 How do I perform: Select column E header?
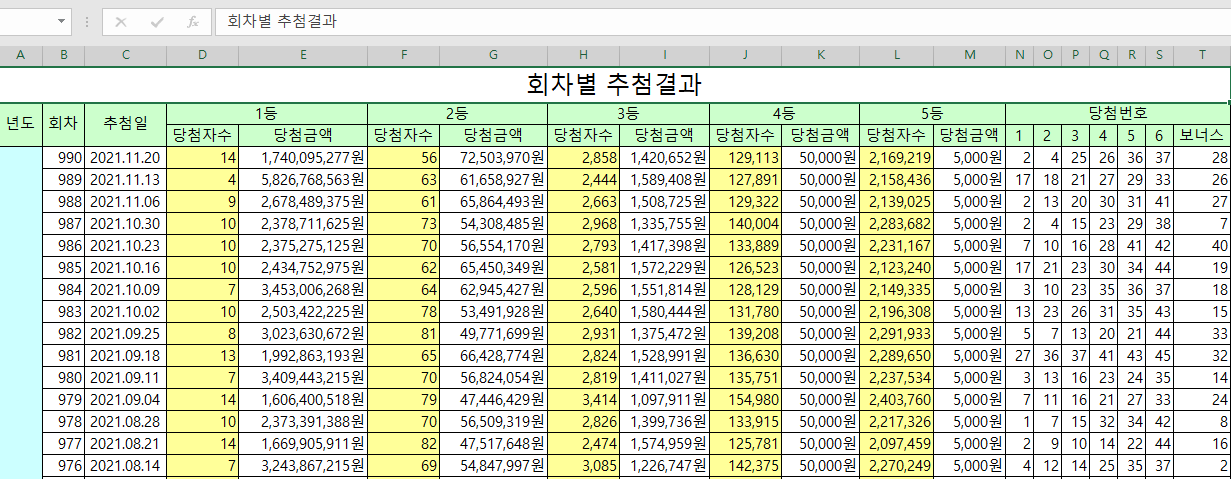(x=303, y=55)
